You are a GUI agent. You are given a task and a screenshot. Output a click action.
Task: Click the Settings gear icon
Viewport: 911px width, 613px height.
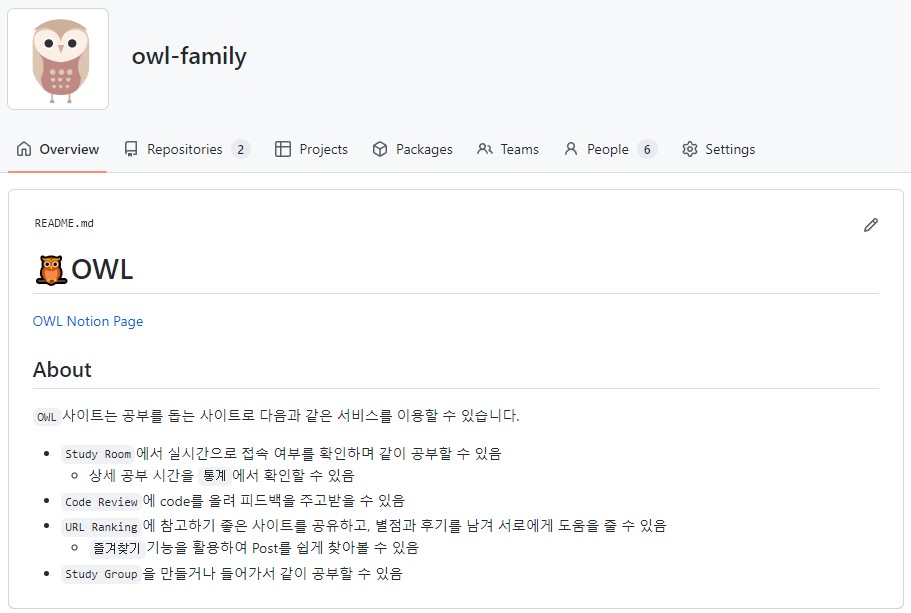[x=690, y=149]
